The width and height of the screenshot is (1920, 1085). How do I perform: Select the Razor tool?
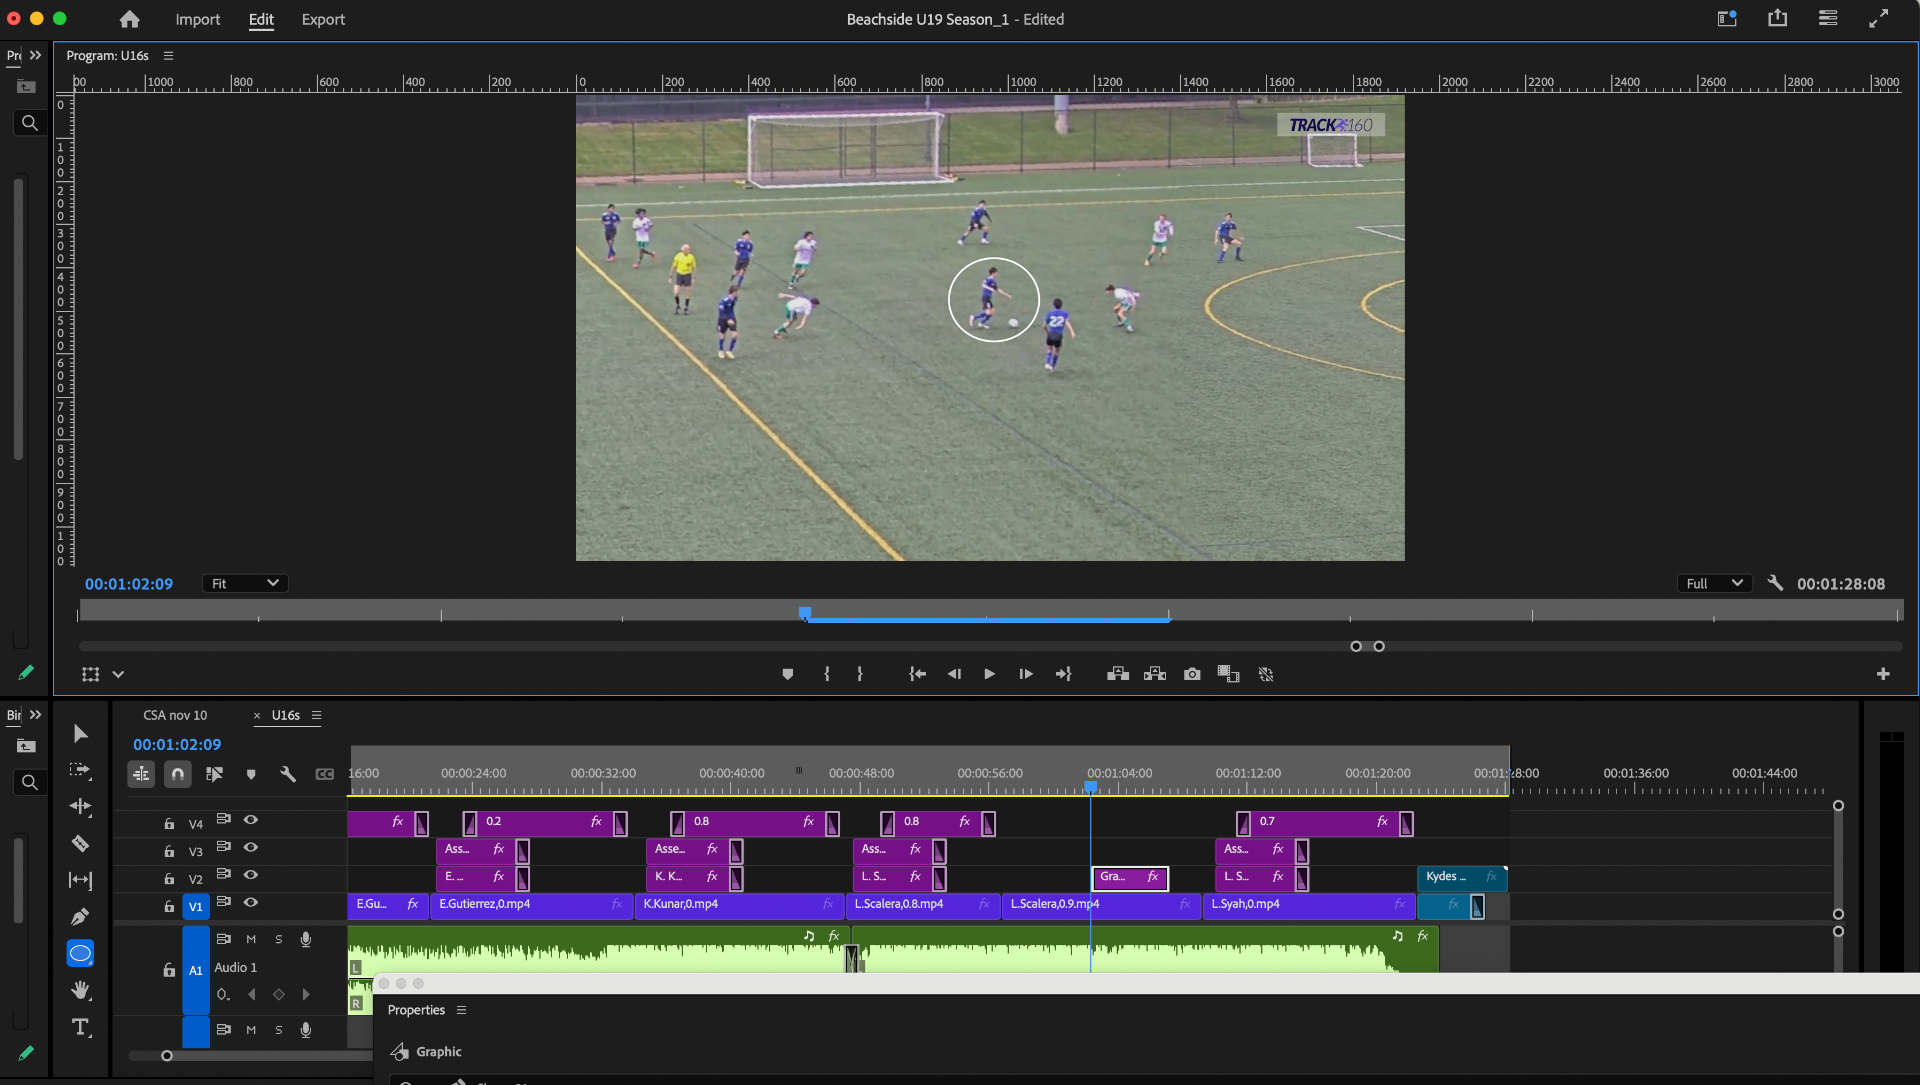coord(80,843)
